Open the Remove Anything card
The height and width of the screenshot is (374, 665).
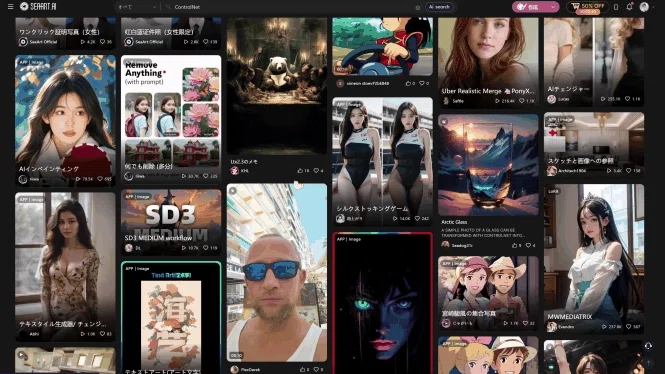(x=171, y=119)
